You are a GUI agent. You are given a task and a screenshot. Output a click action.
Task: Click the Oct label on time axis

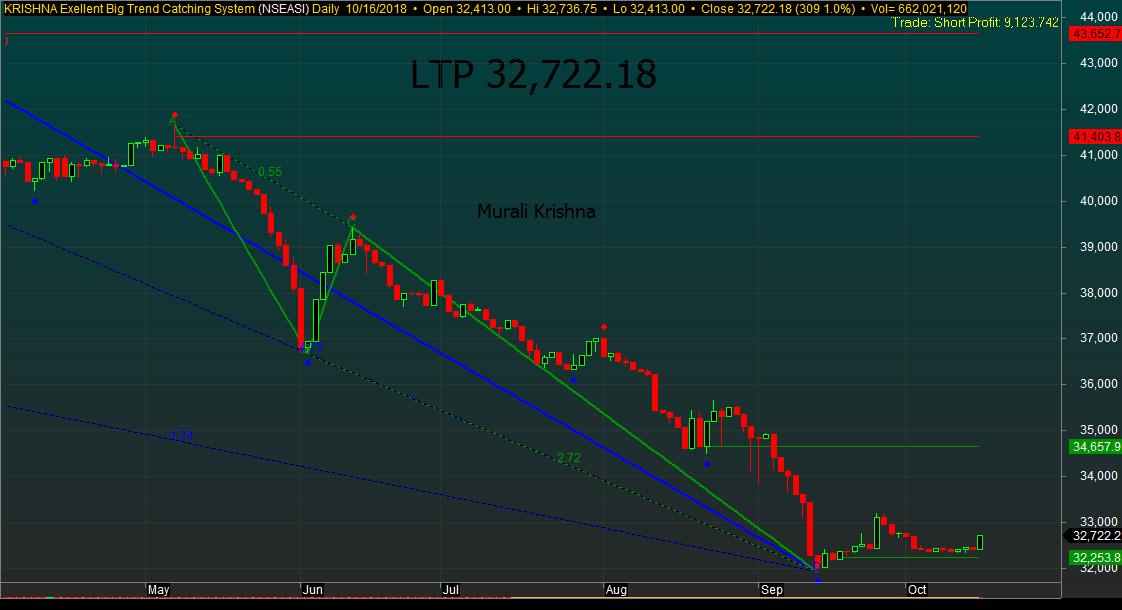[917, 590]
